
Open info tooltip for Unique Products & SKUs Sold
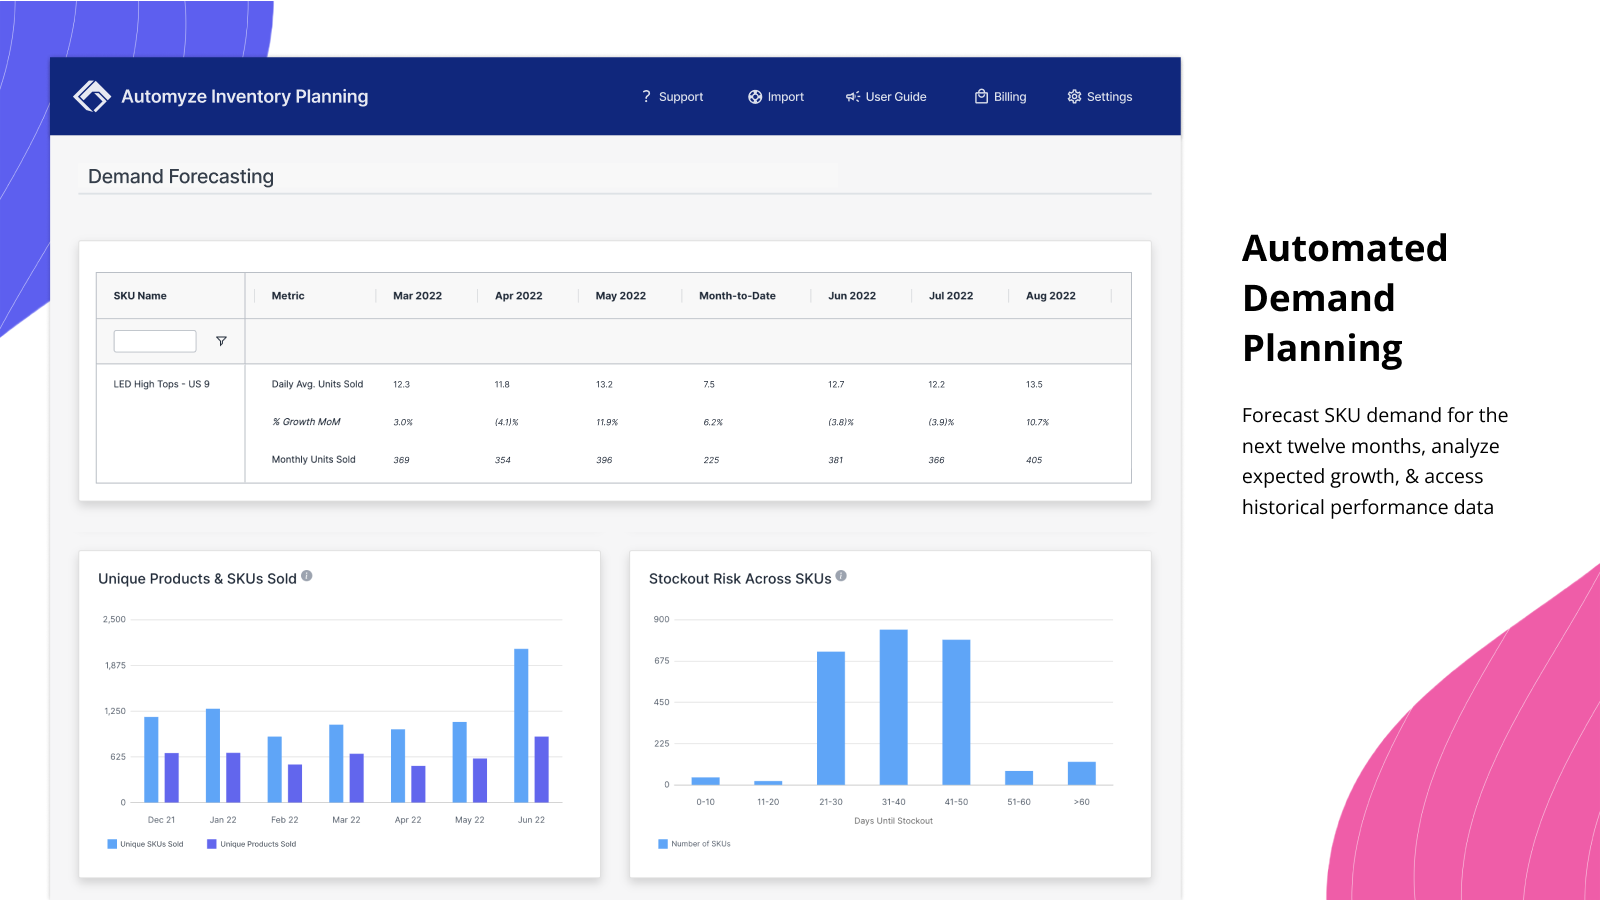pos(307,574)
